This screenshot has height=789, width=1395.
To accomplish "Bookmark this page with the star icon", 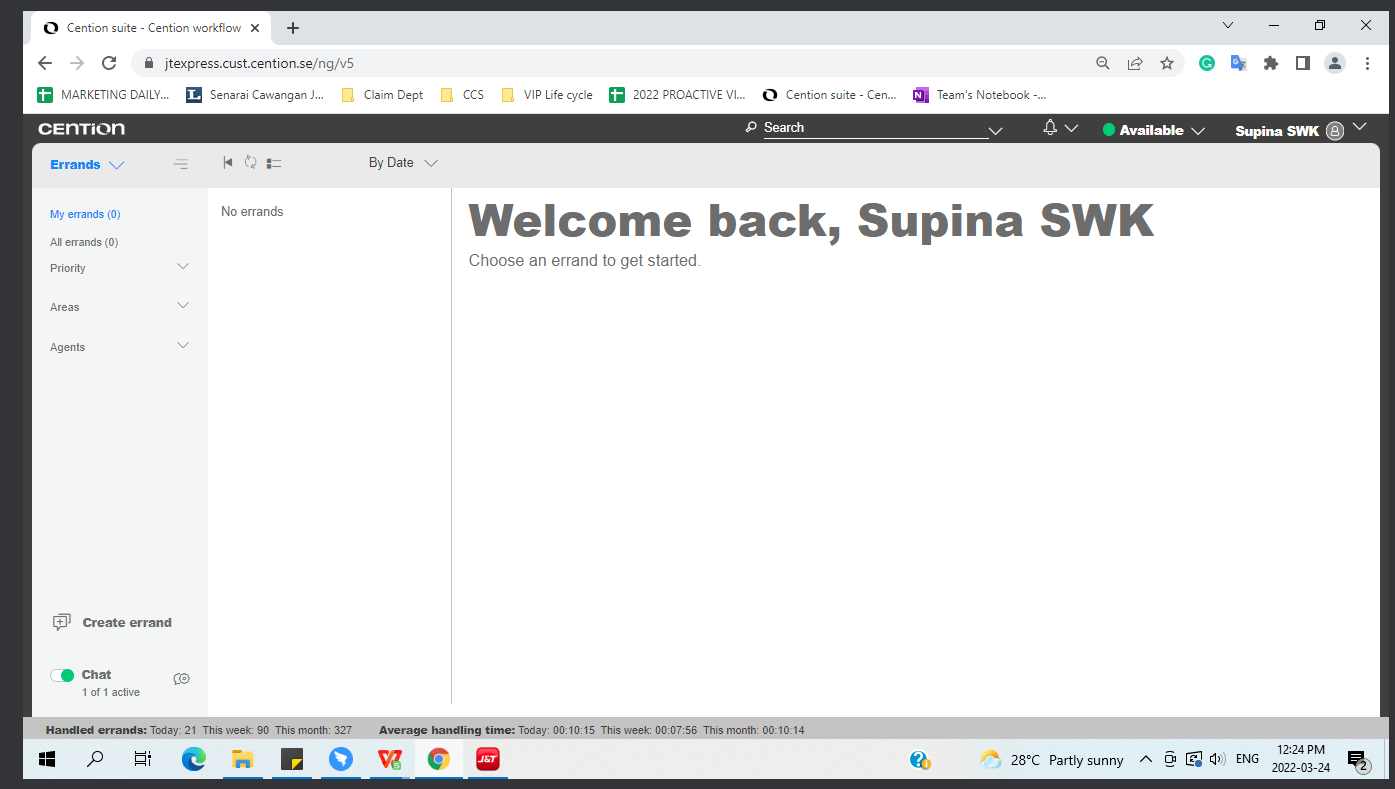I will coord(1167,63).
